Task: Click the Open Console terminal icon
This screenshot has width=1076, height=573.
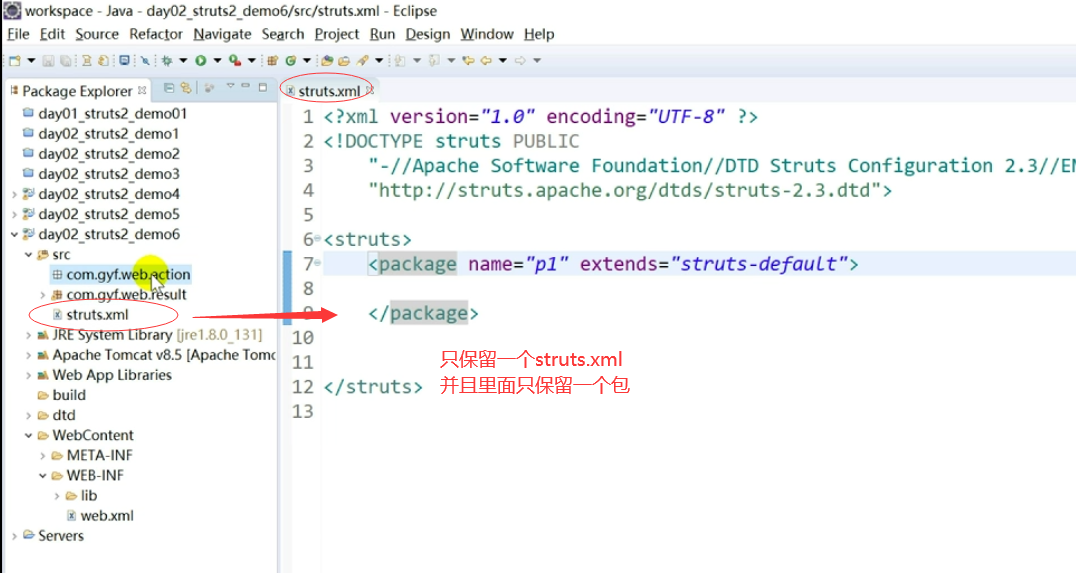Action: pyautogui.click(x=124, y=60)
